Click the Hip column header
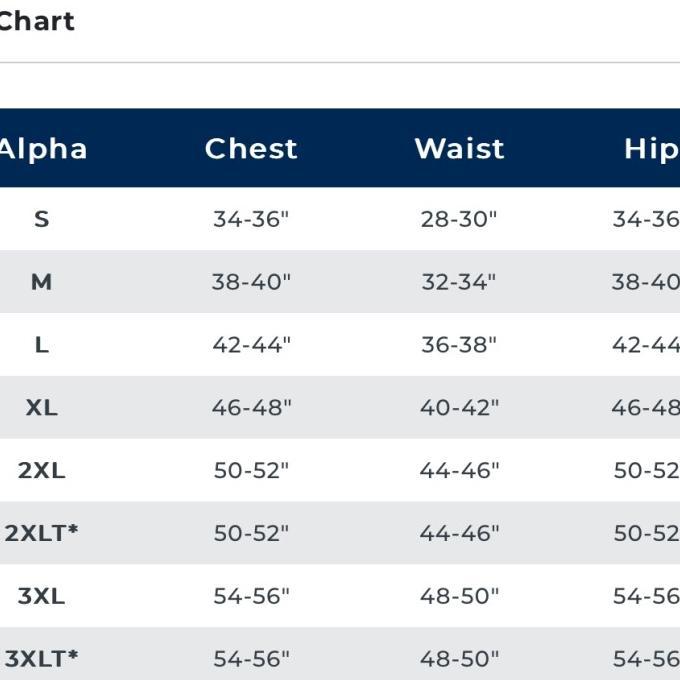 pos(652,150)
